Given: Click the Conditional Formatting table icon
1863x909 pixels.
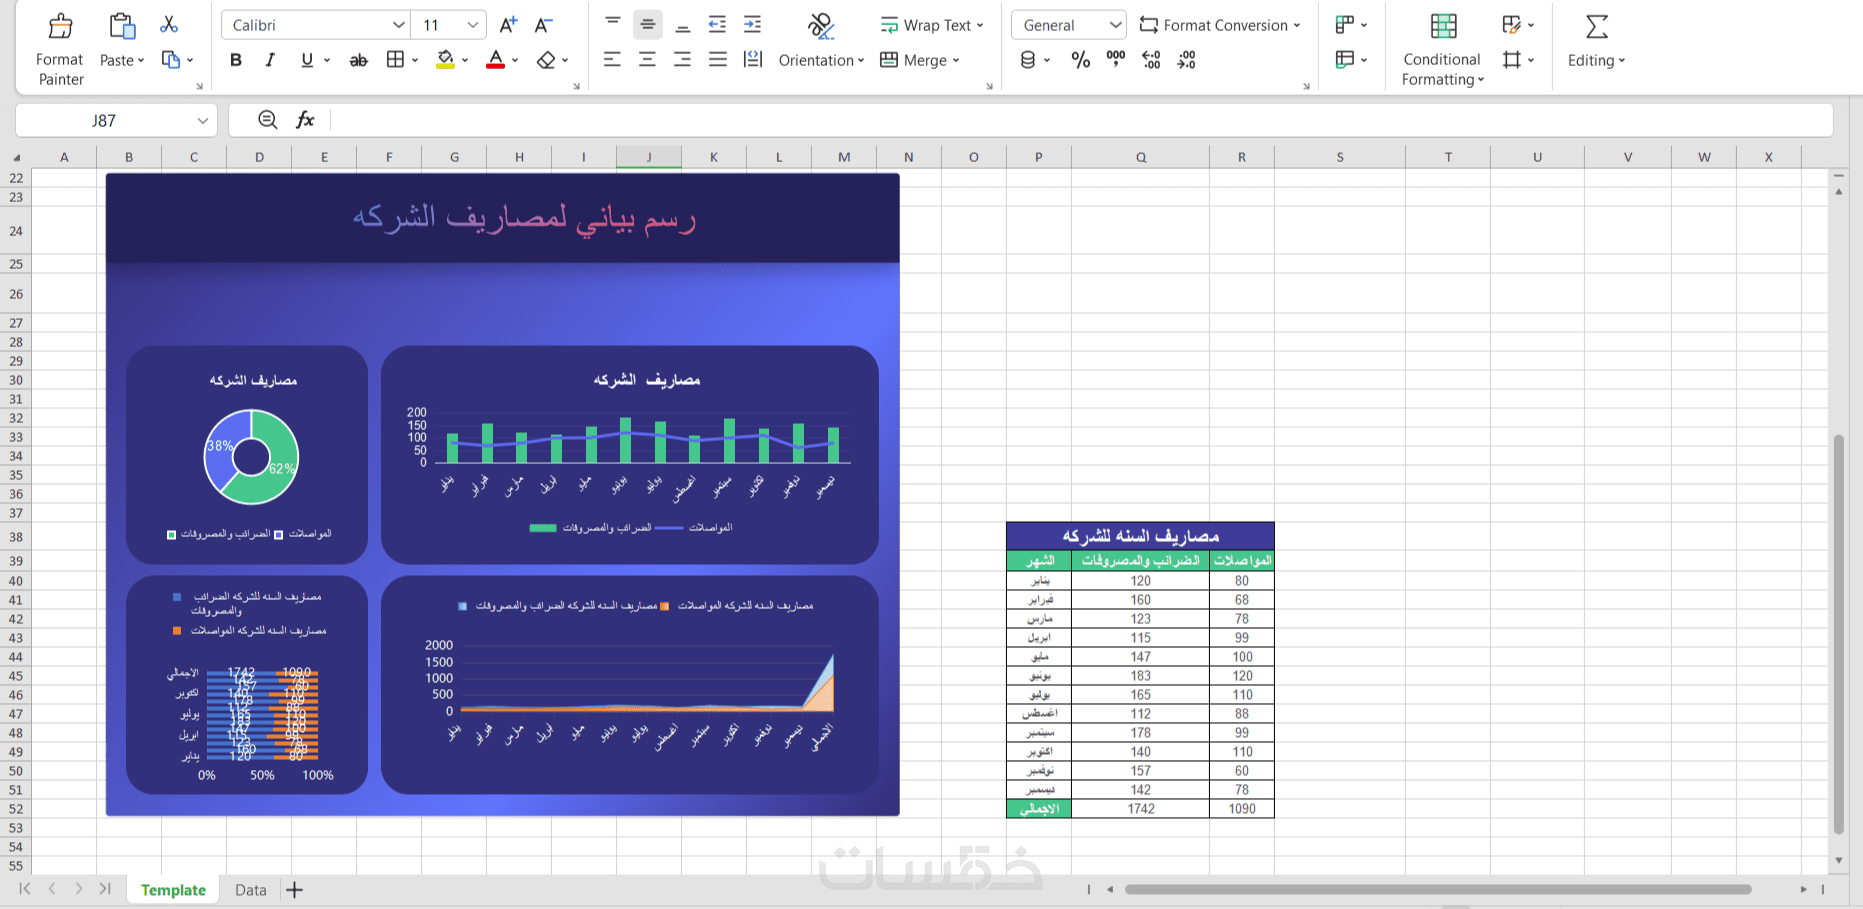Looking at the screenshot, I should 1443,26.
